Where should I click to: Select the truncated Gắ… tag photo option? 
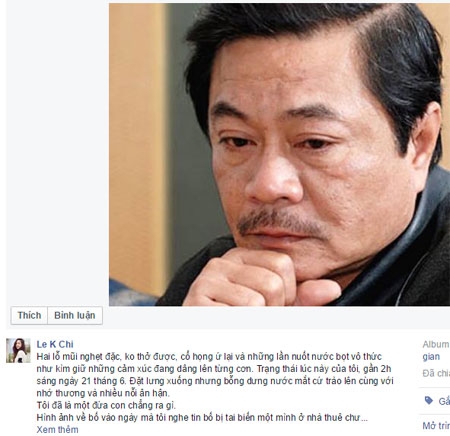444,401
